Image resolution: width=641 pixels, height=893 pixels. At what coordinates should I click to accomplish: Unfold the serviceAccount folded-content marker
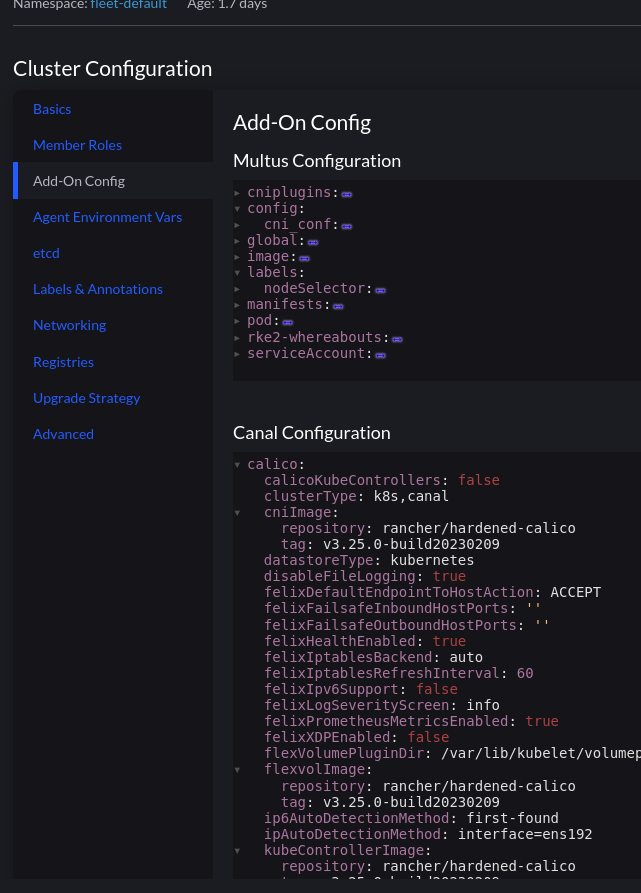[381, 355]
